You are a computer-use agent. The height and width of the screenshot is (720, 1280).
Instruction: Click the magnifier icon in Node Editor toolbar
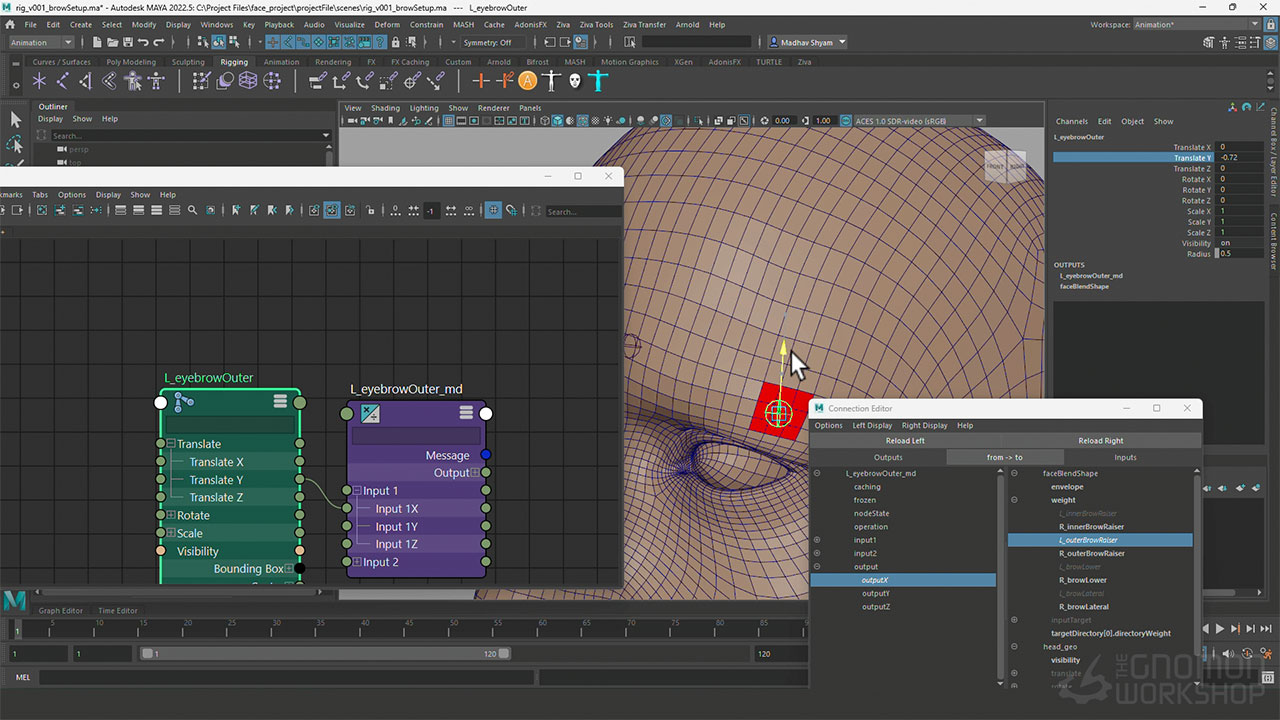(192, 211)
